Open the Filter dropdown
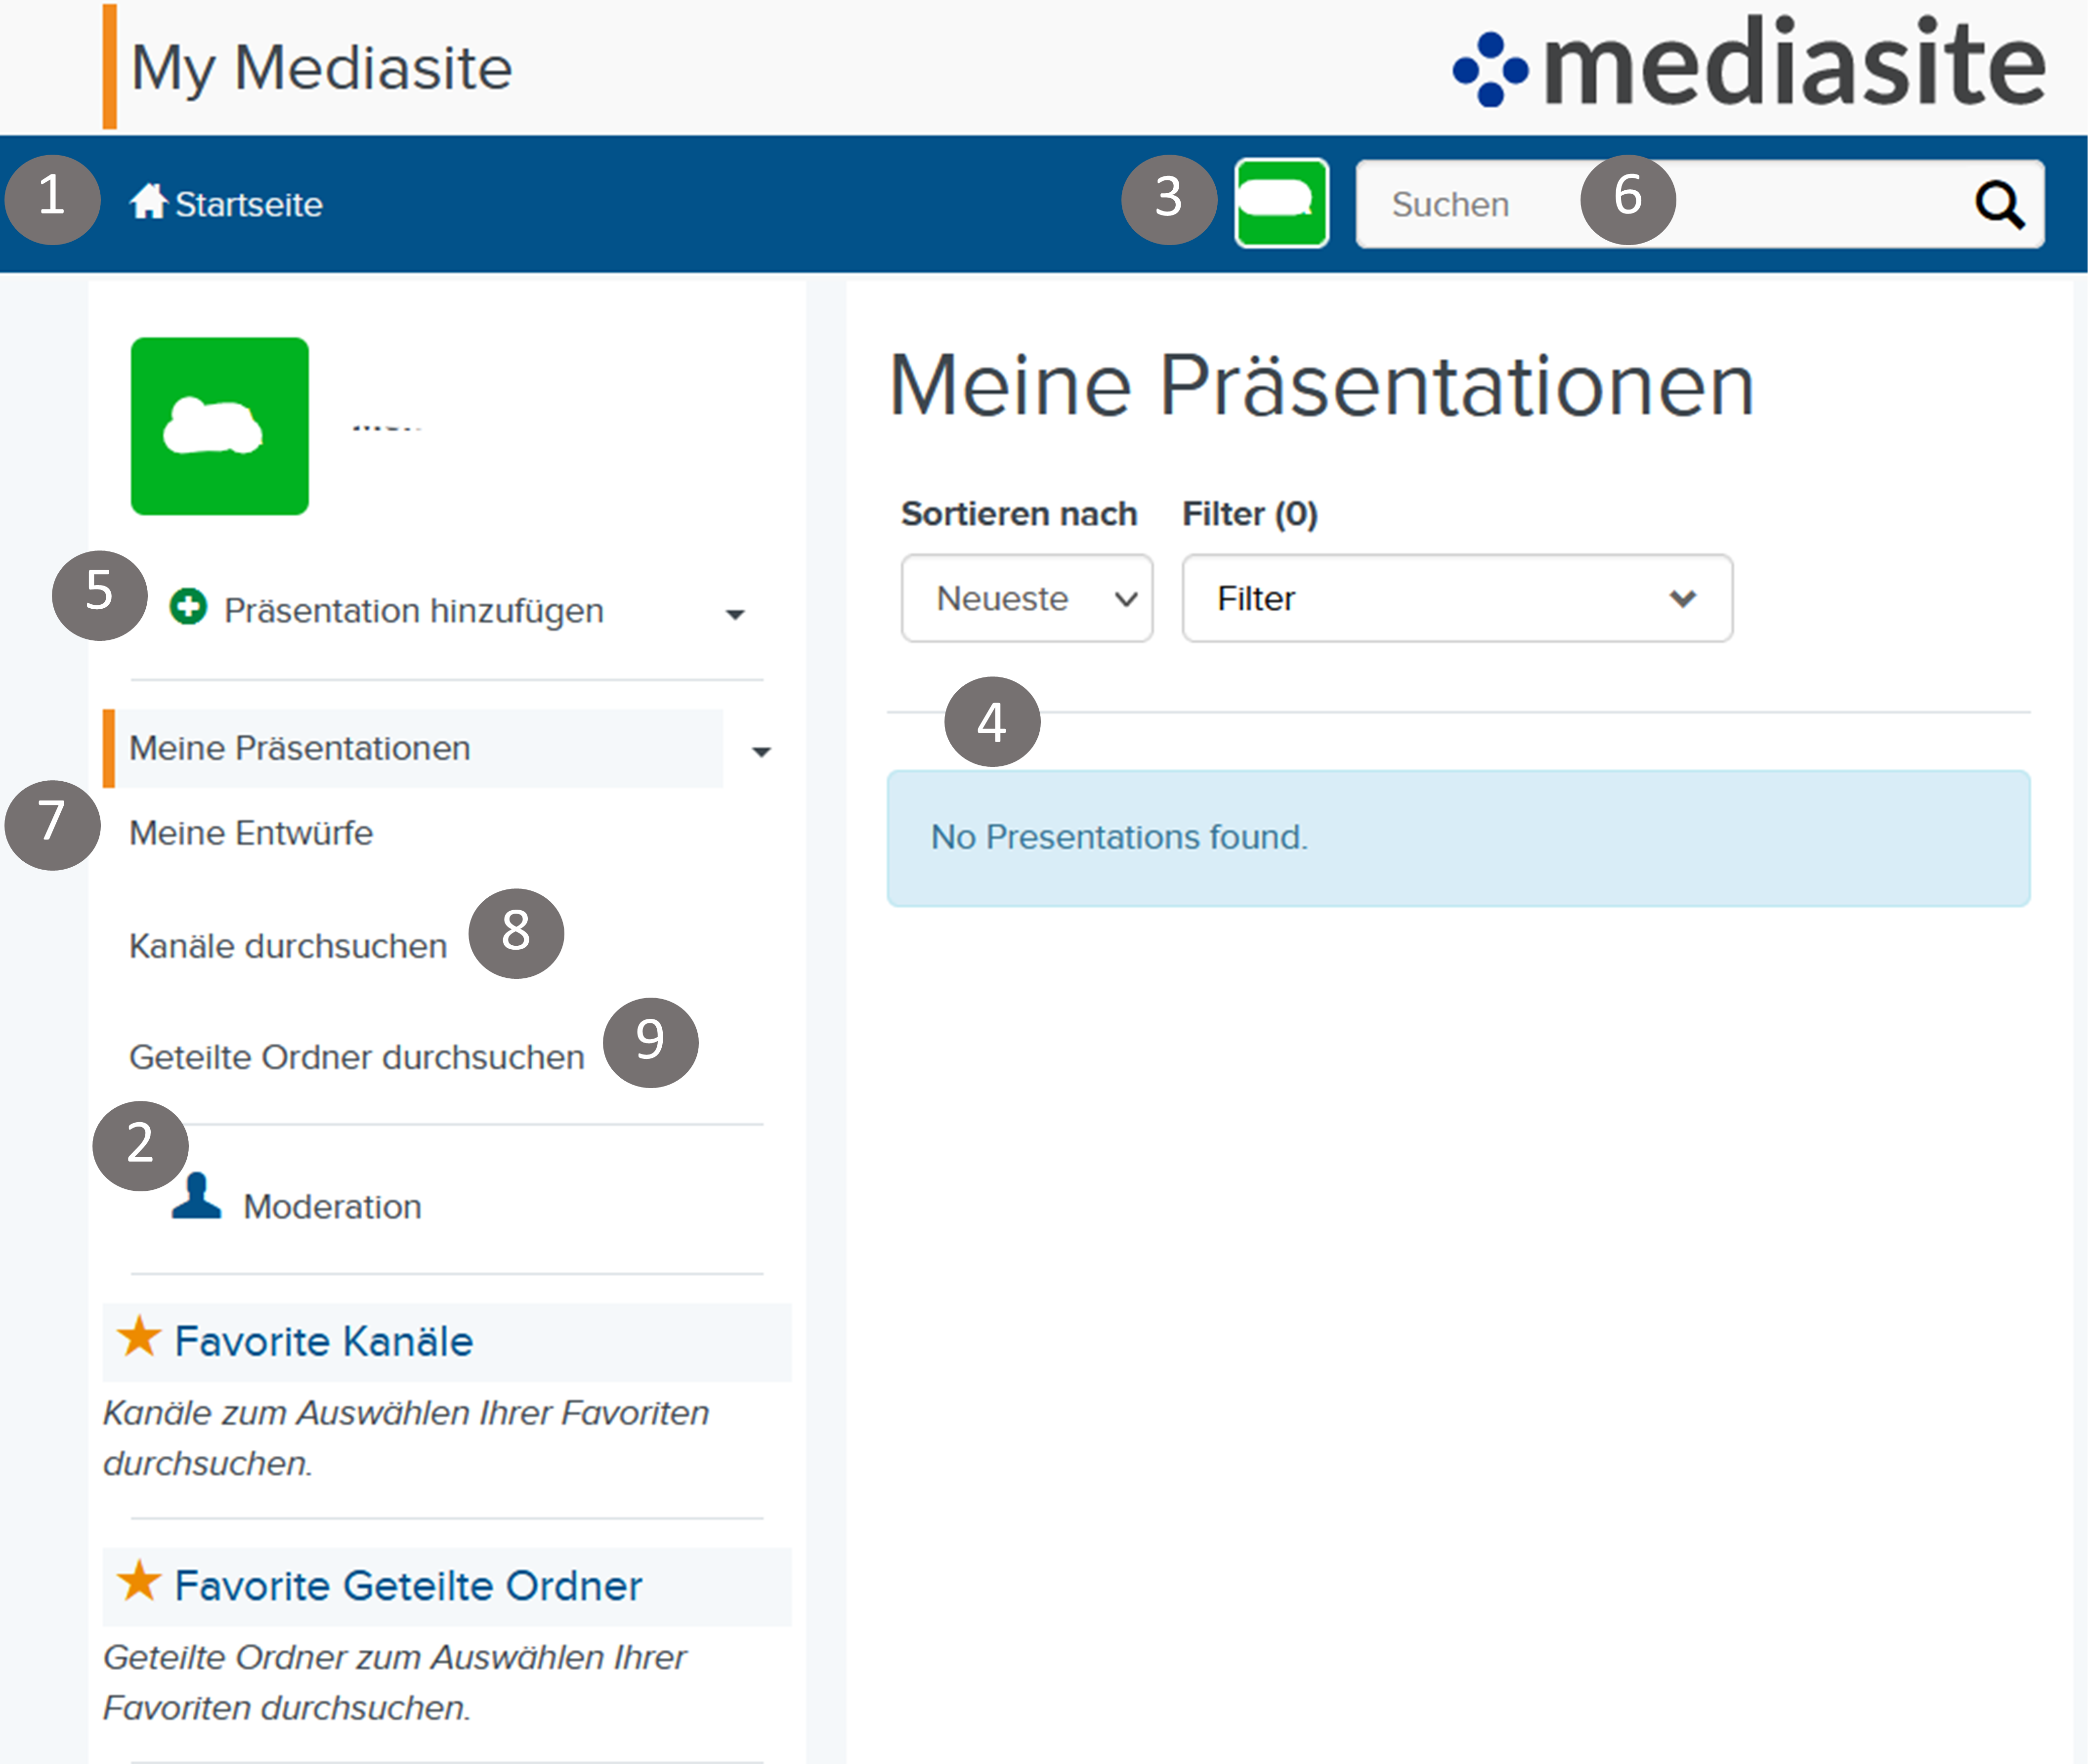This screenshot has width=2093, height=1764. point(1456,599)
